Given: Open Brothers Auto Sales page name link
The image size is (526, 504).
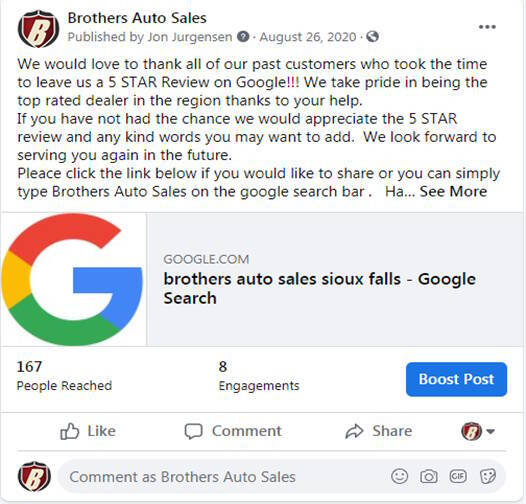Looking at the screenshot, I should tap(137, 18).
